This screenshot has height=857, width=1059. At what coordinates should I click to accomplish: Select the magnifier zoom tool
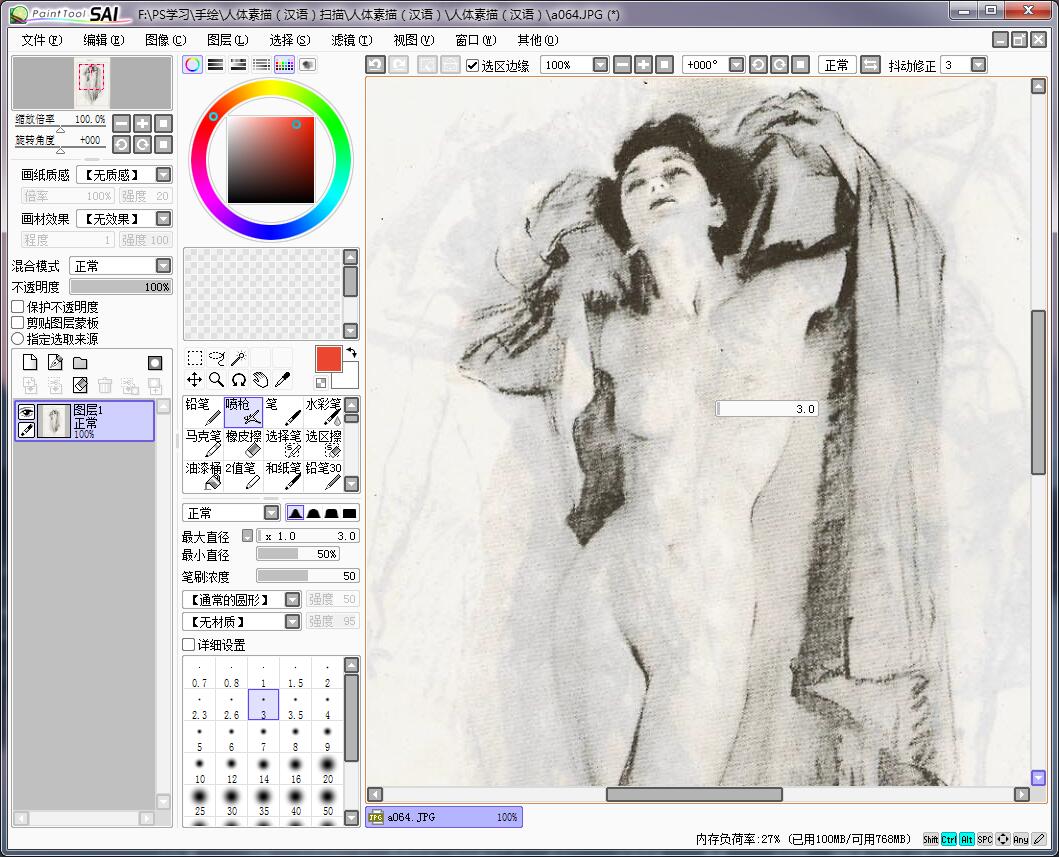coord(217,380)
